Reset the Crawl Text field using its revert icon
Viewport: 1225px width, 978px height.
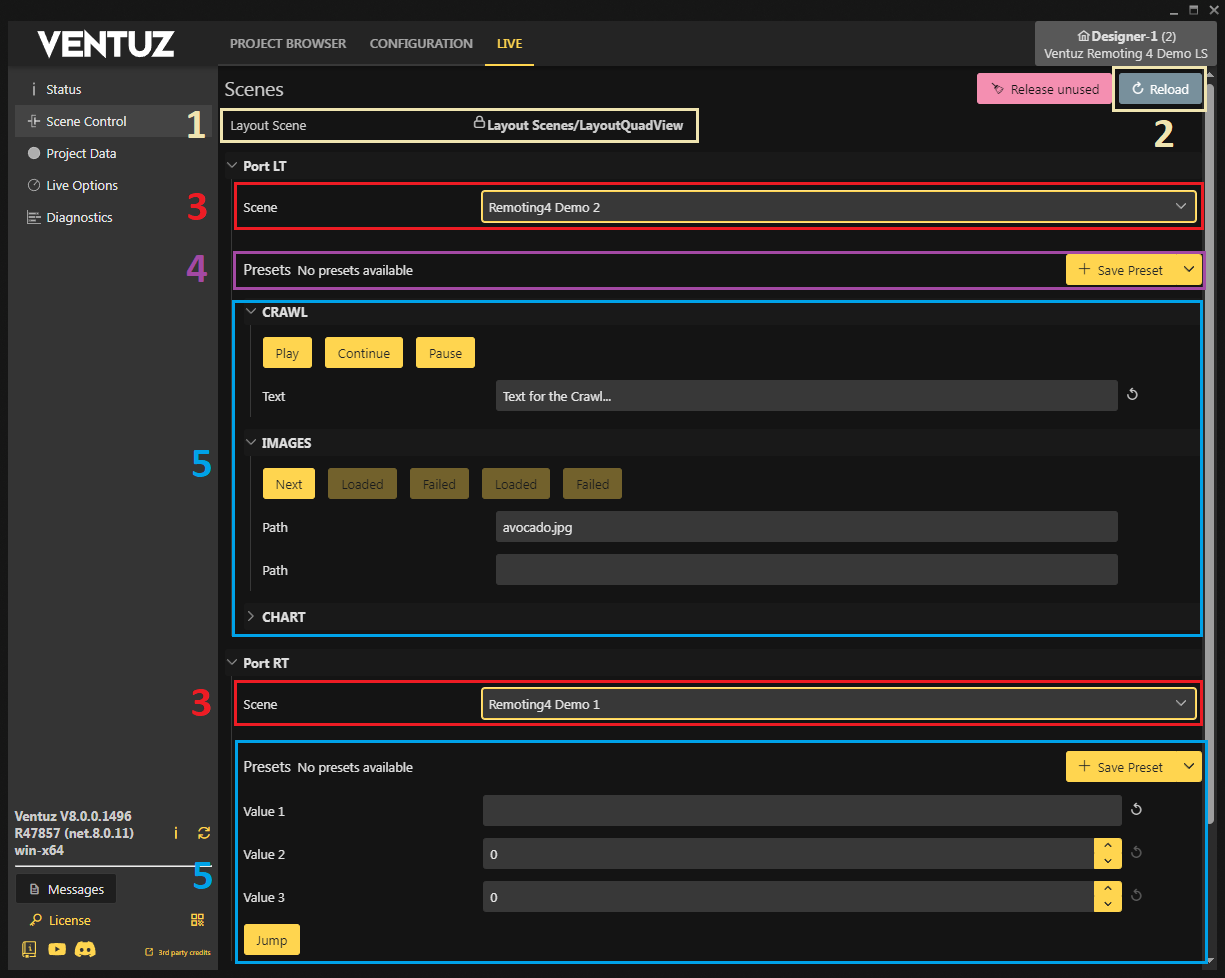pos(1132,395)
